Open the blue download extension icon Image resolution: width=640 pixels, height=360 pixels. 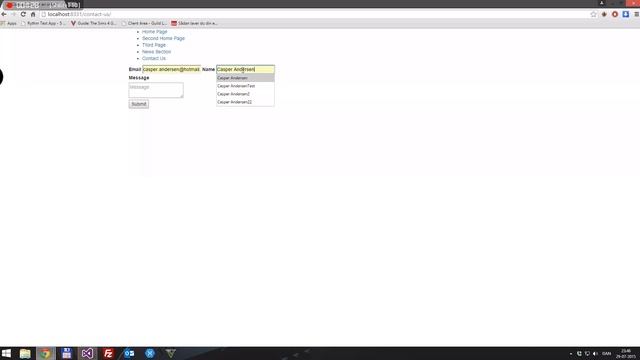626,14
